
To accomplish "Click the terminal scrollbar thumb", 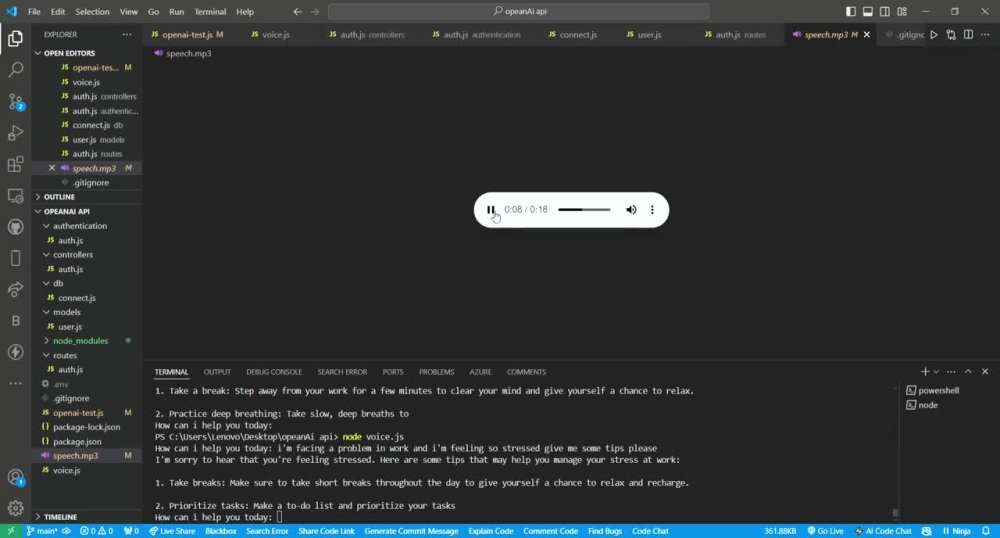I will 895,513.
